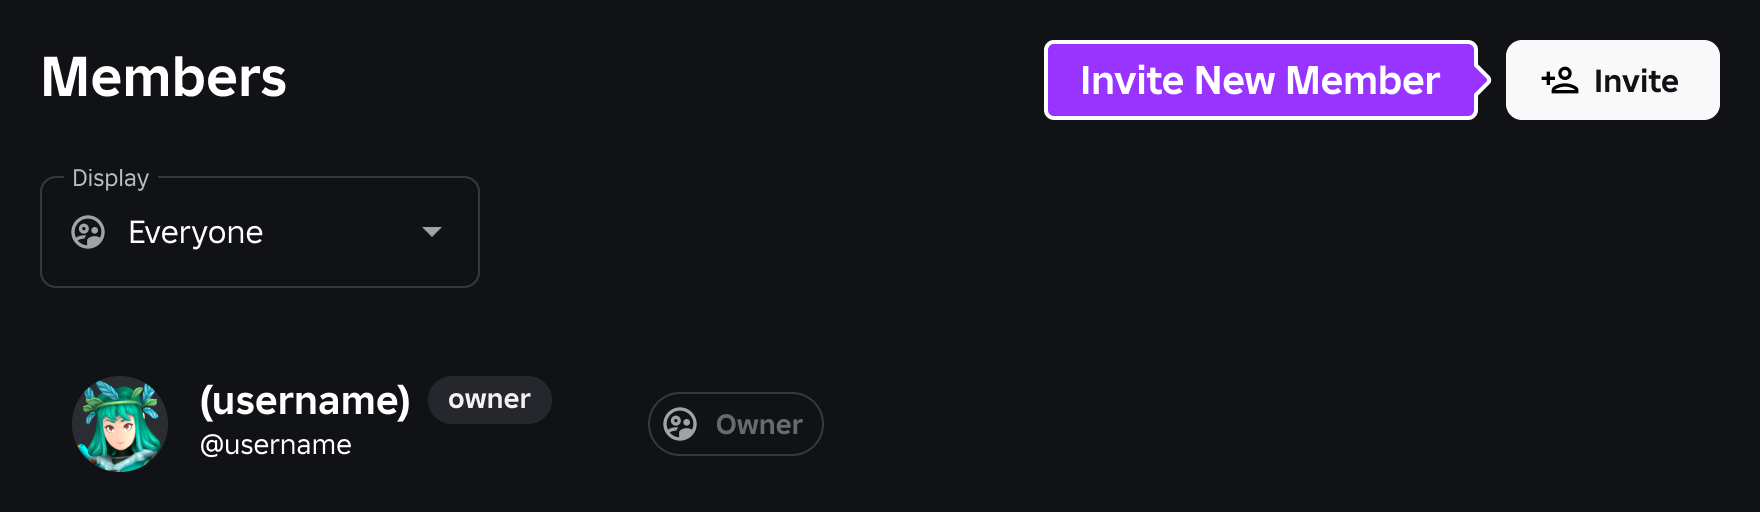Click the Display field label
Screen dimensions: 1760x512
pos(111,178)
